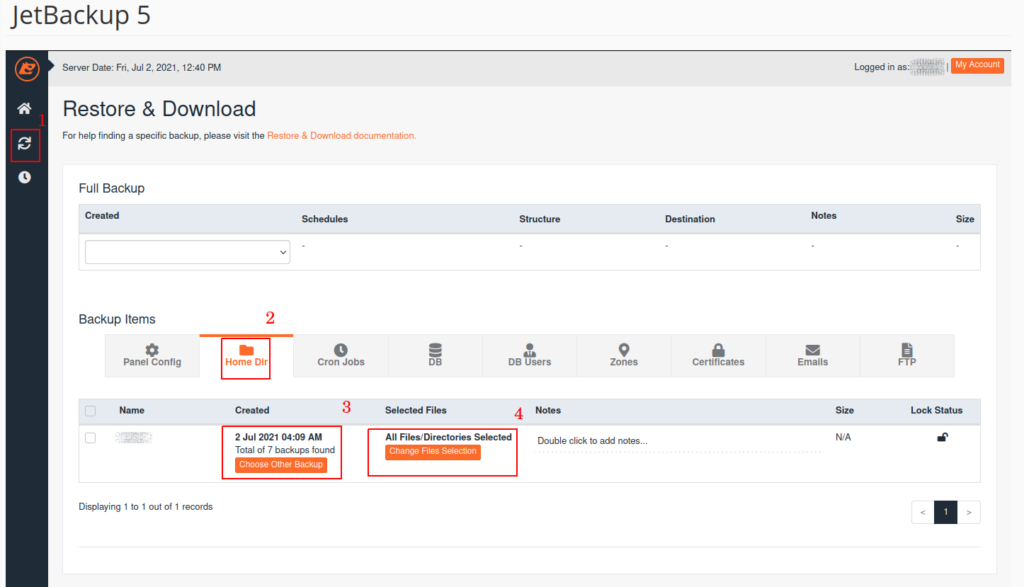Viewport: 1024px width, 587px height.
Task: Click the My Account button
Action: click(976, 65)
